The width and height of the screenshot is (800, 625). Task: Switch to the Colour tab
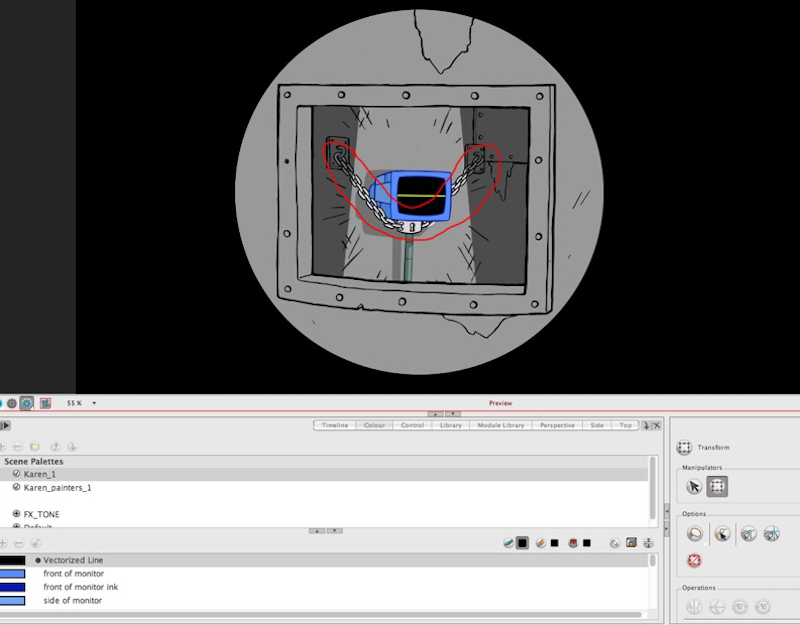pos(374,425)
